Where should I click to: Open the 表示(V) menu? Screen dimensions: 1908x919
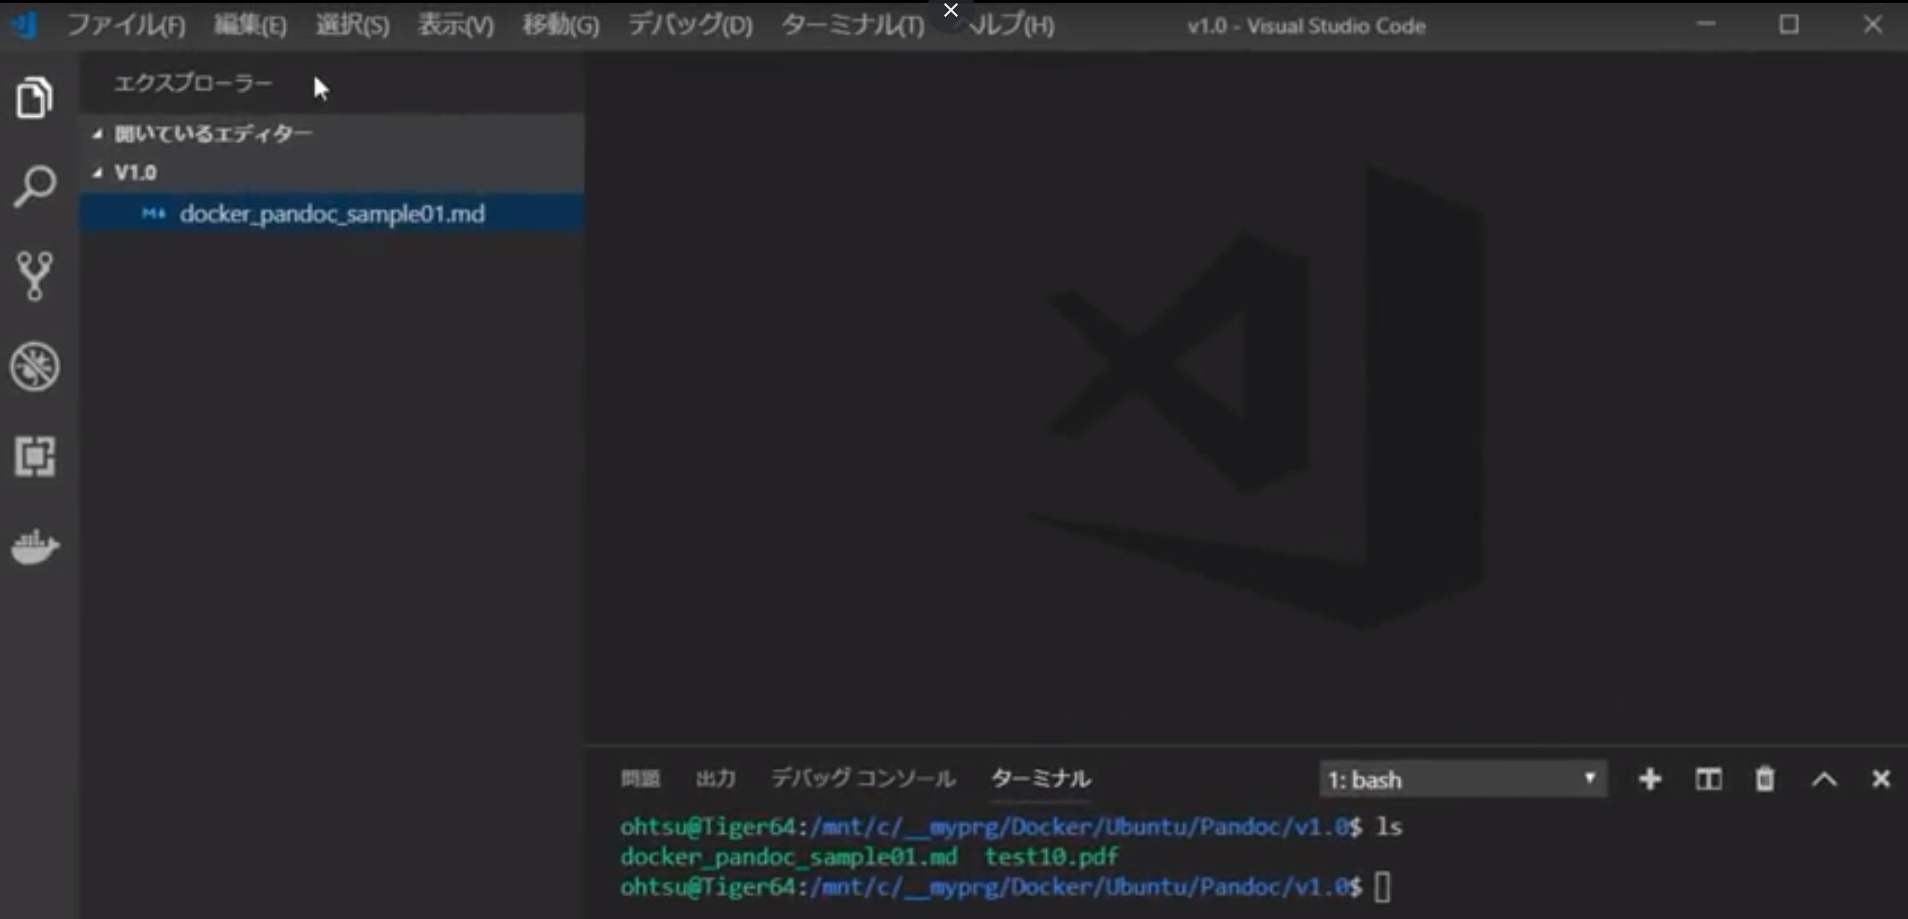tap(456, 25)
